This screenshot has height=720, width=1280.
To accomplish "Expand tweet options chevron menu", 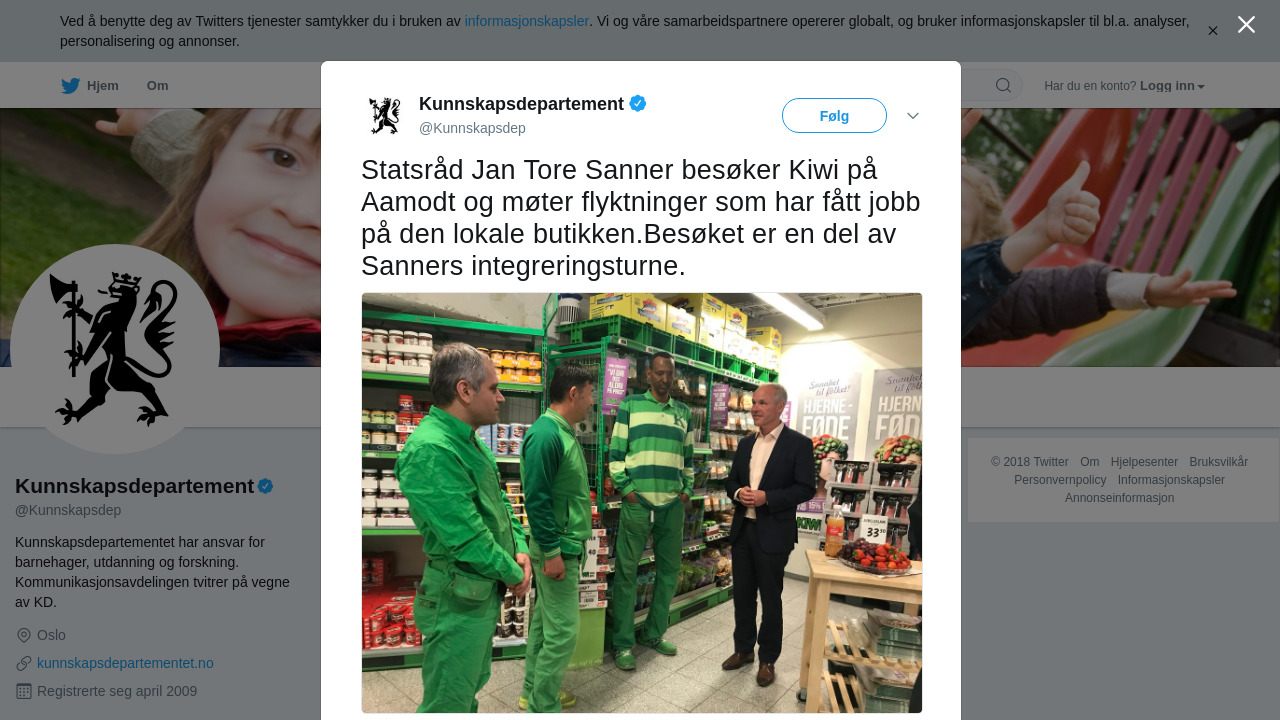I will [x=913, y=116].
